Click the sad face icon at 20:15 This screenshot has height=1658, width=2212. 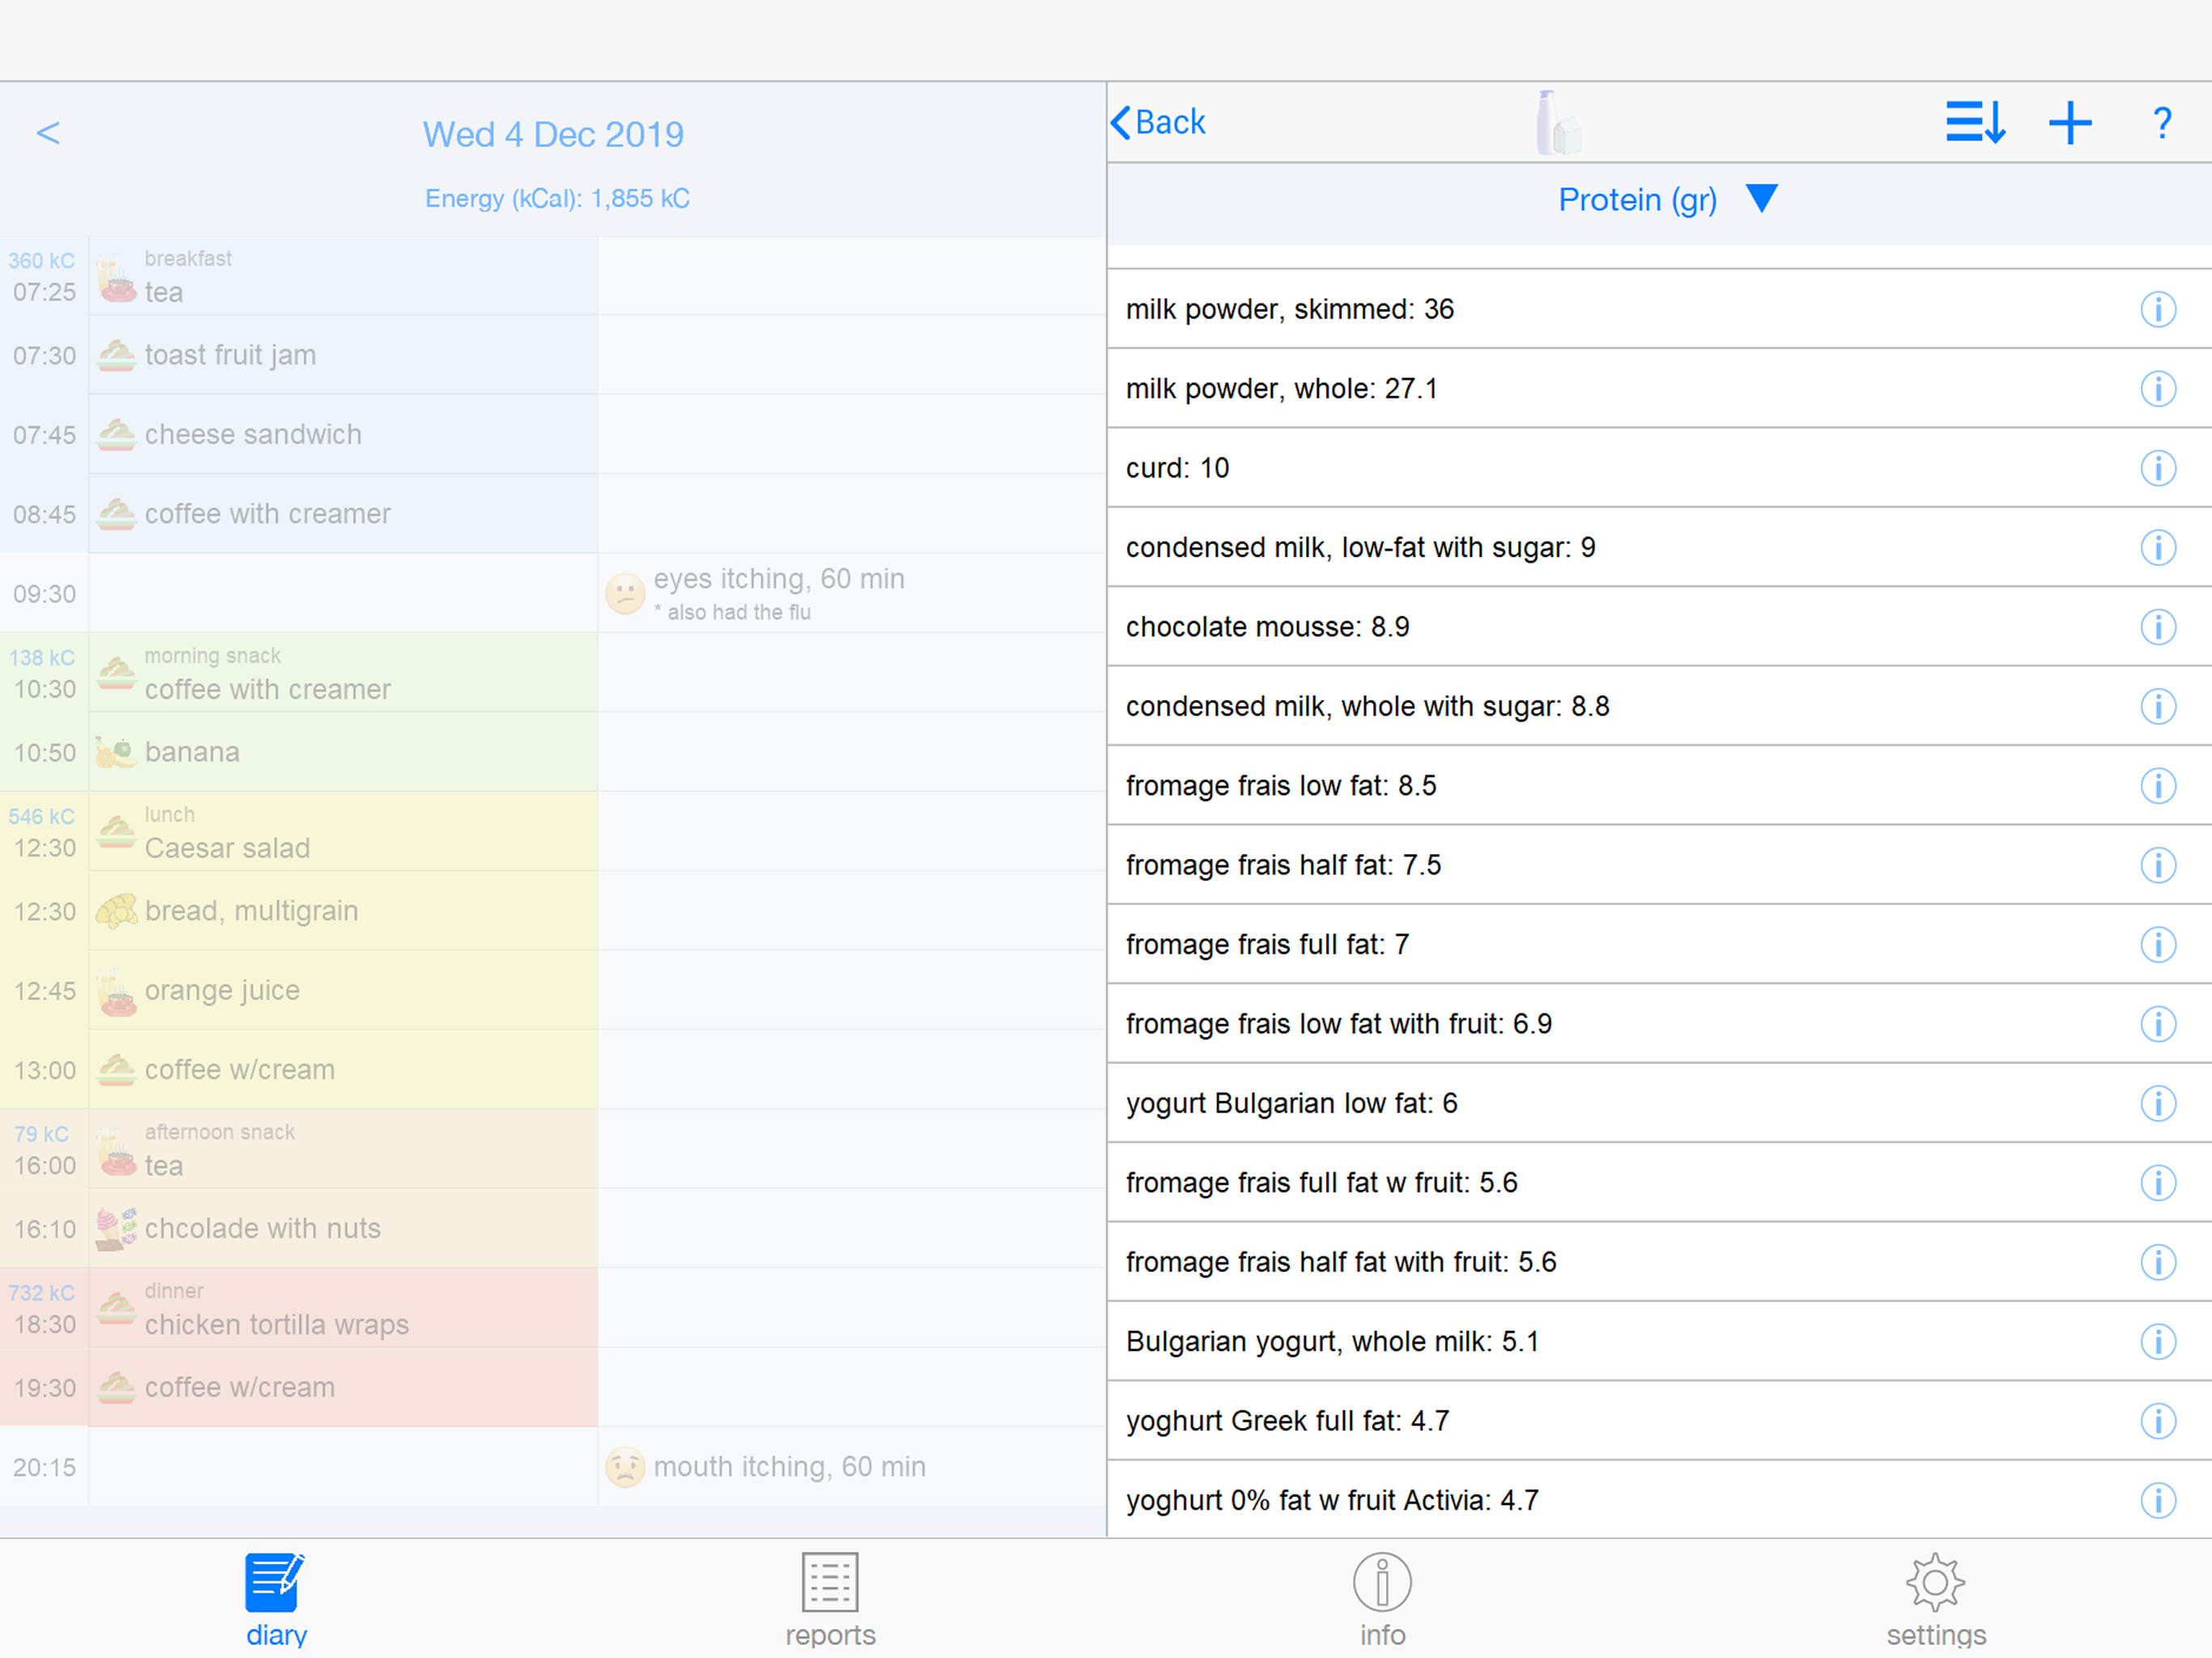[625, 1467]
